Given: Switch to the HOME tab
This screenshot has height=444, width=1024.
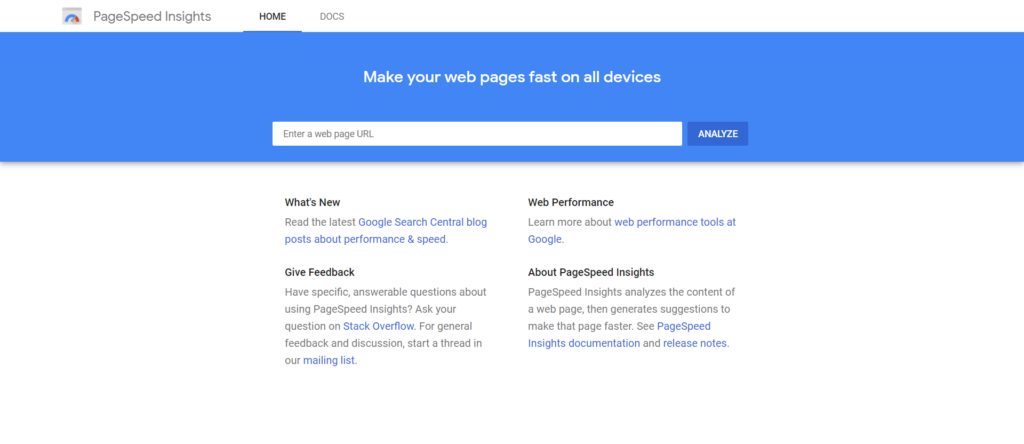Looking at the screenshot, I should (272, 17).
